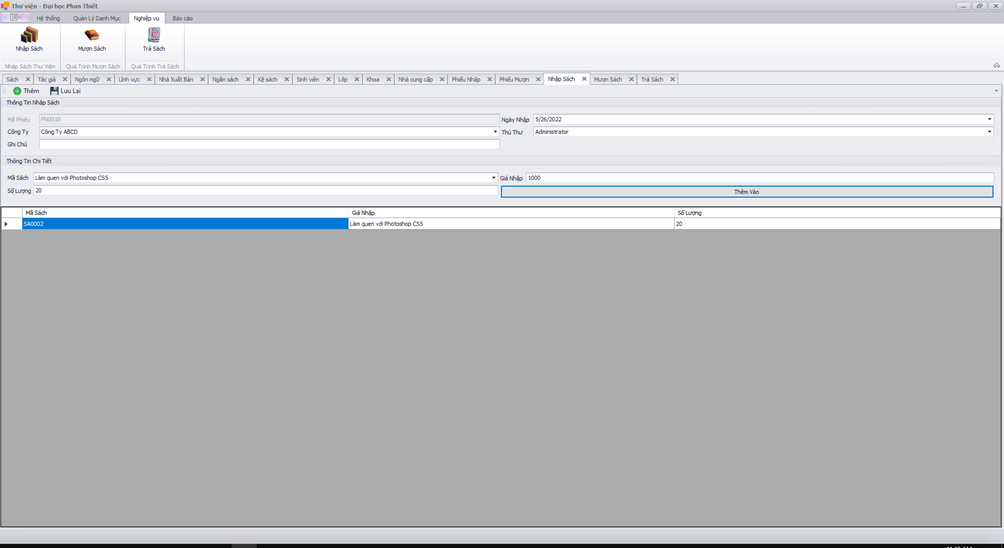The image size is (1004, 548).
Task: Close the Trả Sách document tab
Action: [x=672, y=79]
